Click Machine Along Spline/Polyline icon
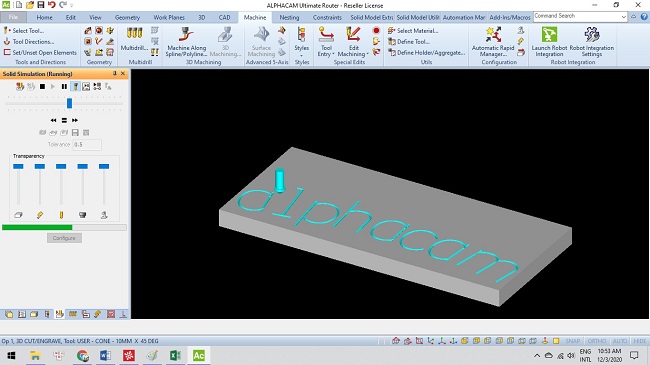This screenshot has height=365, width=650. (187, 41)
